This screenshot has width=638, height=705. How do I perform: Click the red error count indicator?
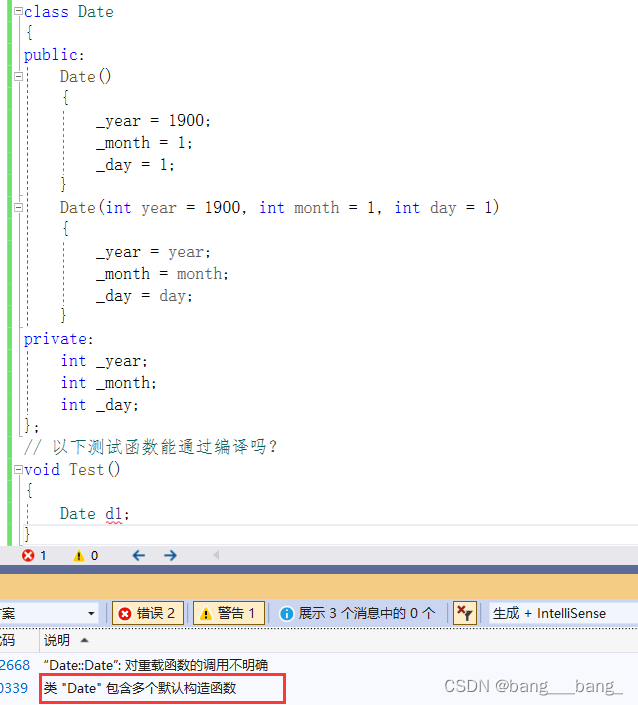pyautogui.click(x=34, y=556)
